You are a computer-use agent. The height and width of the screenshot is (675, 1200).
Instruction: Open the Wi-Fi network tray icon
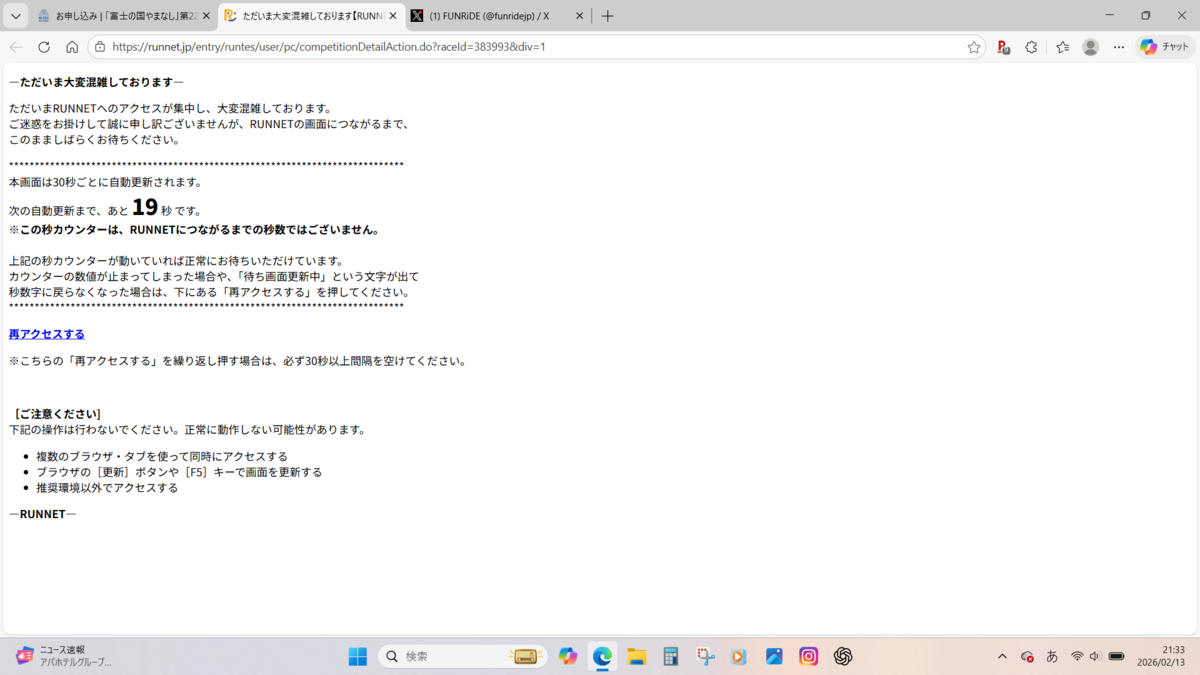click(x=1077, y=656)
